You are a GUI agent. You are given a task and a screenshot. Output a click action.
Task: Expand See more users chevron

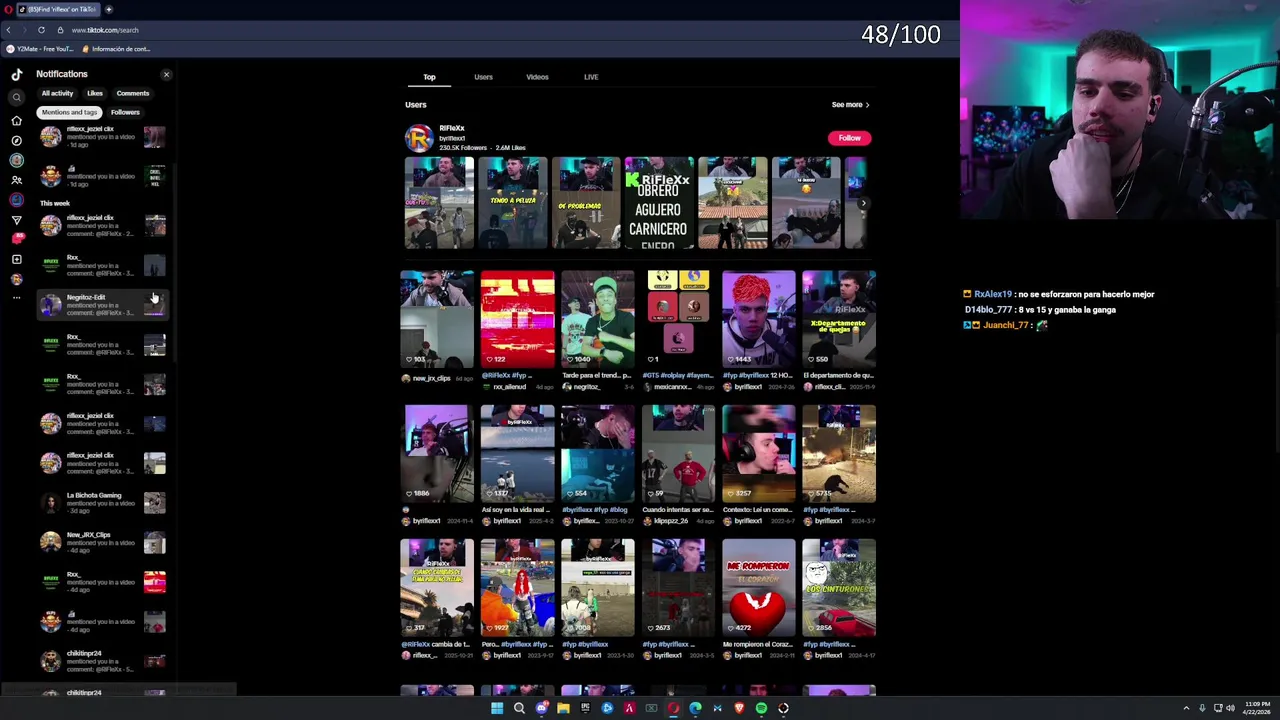click(x=867, y=105)
